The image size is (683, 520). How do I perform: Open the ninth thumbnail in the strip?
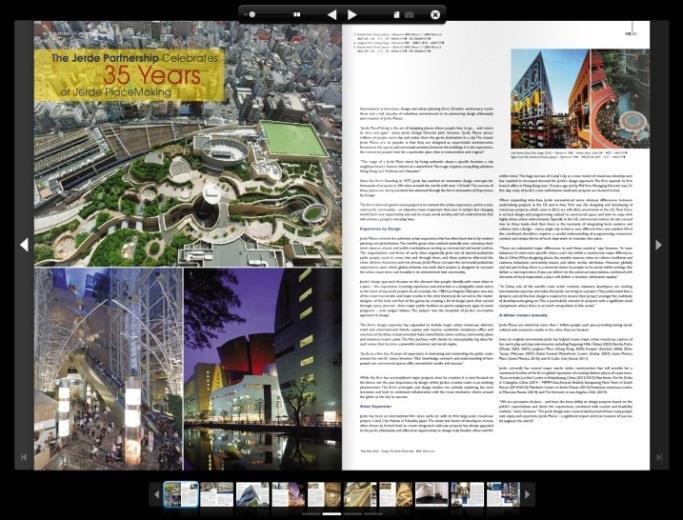467,494
